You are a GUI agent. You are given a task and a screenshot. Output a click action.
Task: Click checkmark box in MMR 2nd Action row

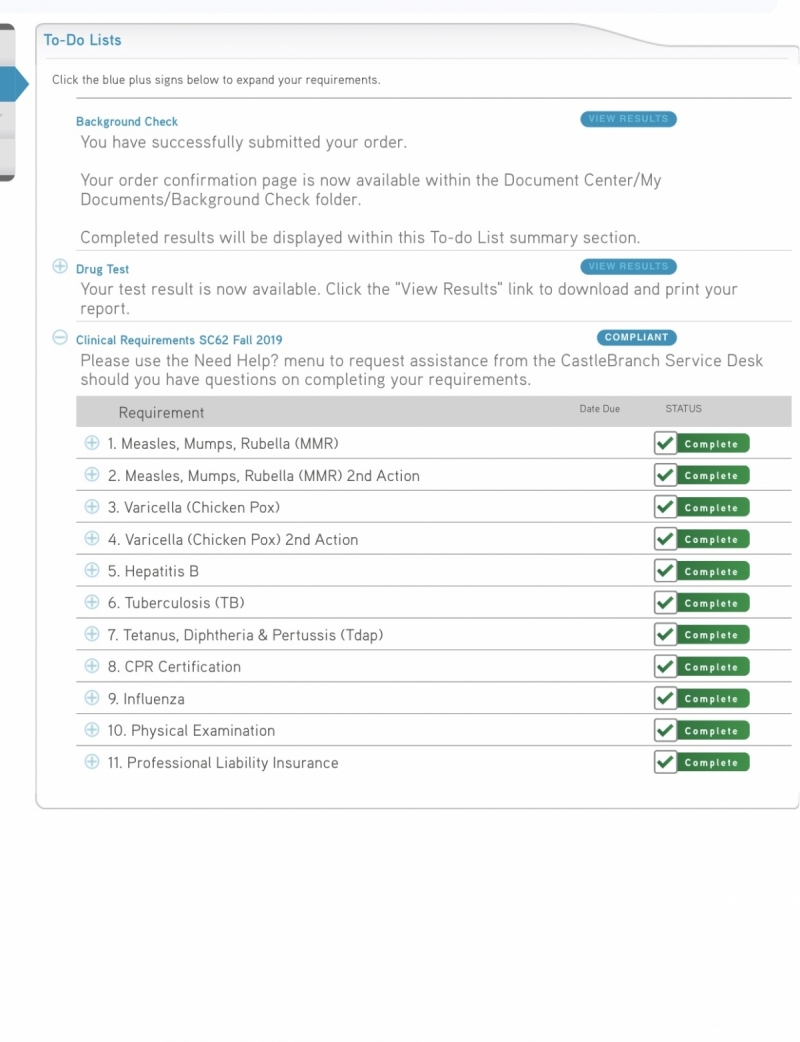tap(665, 475)
